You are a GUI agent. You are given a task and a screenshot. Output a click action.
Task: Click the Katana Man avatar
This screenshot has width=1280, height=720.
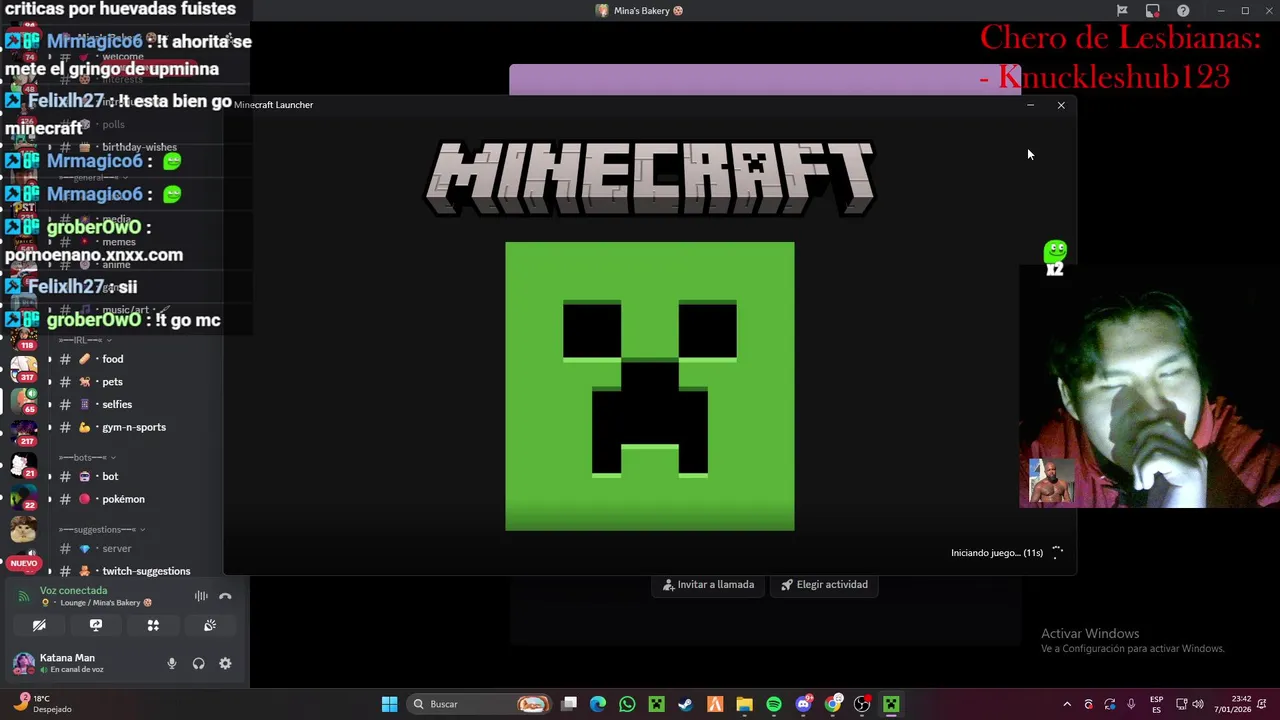tap(23, 663)
